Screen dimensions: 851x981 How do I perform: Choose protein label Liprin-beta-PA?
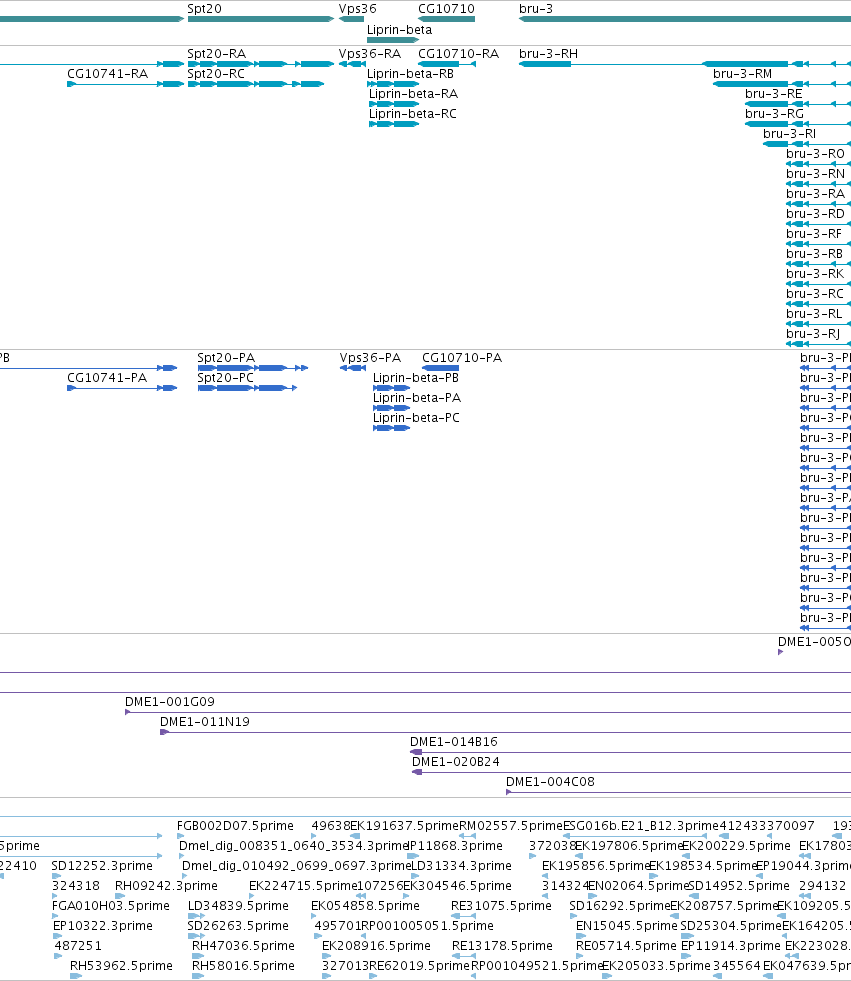tap(417, 398)
